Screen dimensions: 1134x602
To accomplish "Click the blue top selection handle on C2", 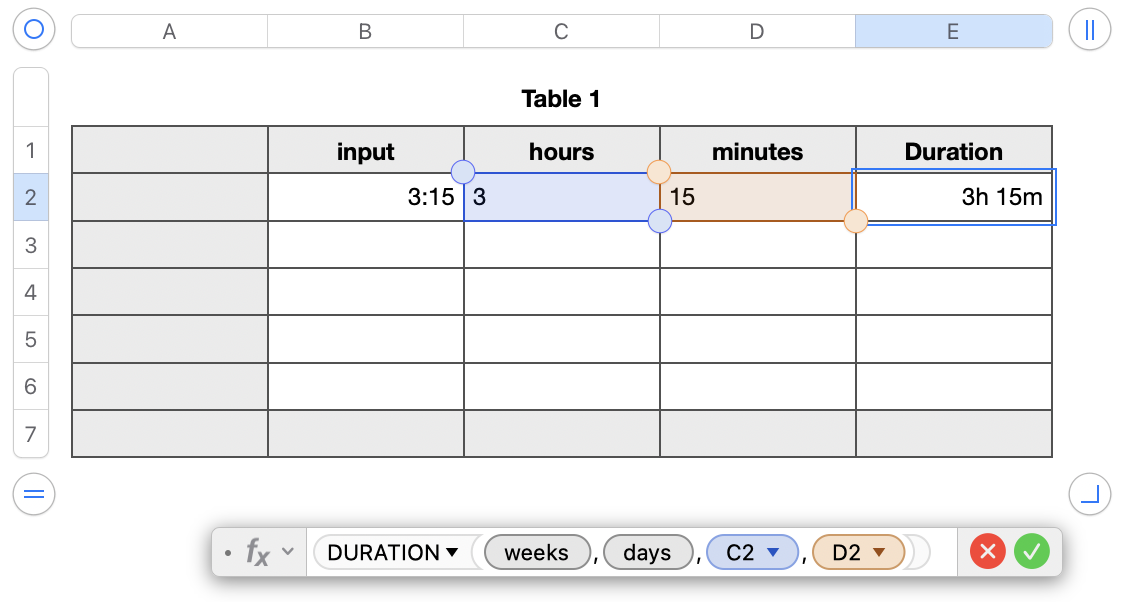I will [x=464, y=172].
